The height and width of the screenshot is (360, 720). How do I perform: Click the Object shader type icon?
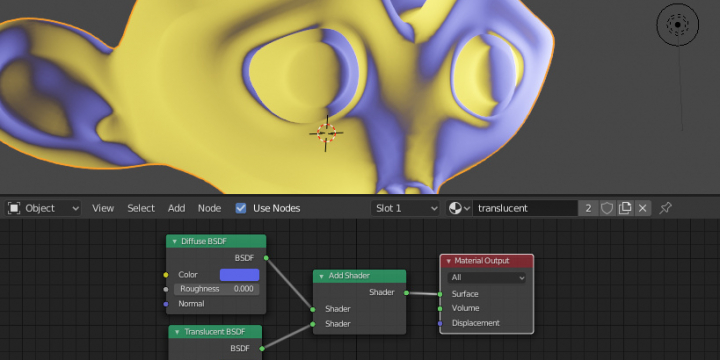coord(14,208)
